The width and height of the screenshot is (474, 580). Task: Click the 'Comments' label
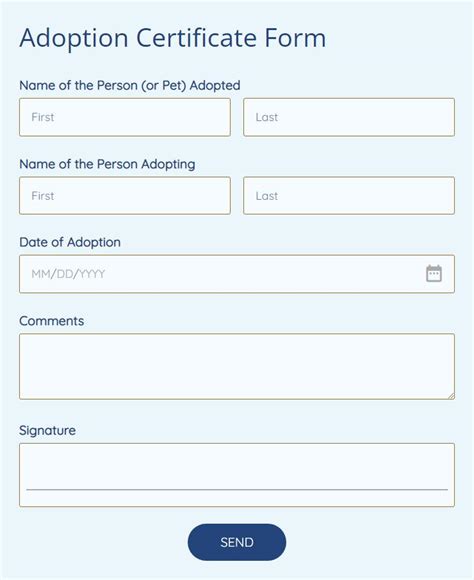tap(51, 321)
